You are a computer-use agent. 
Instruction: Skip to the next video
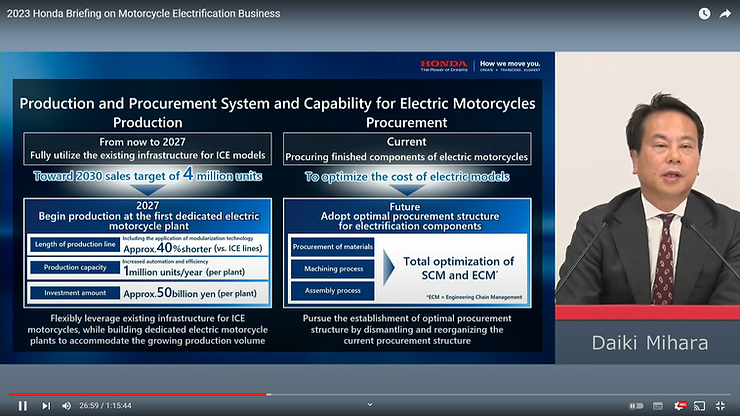pos(46,406)
